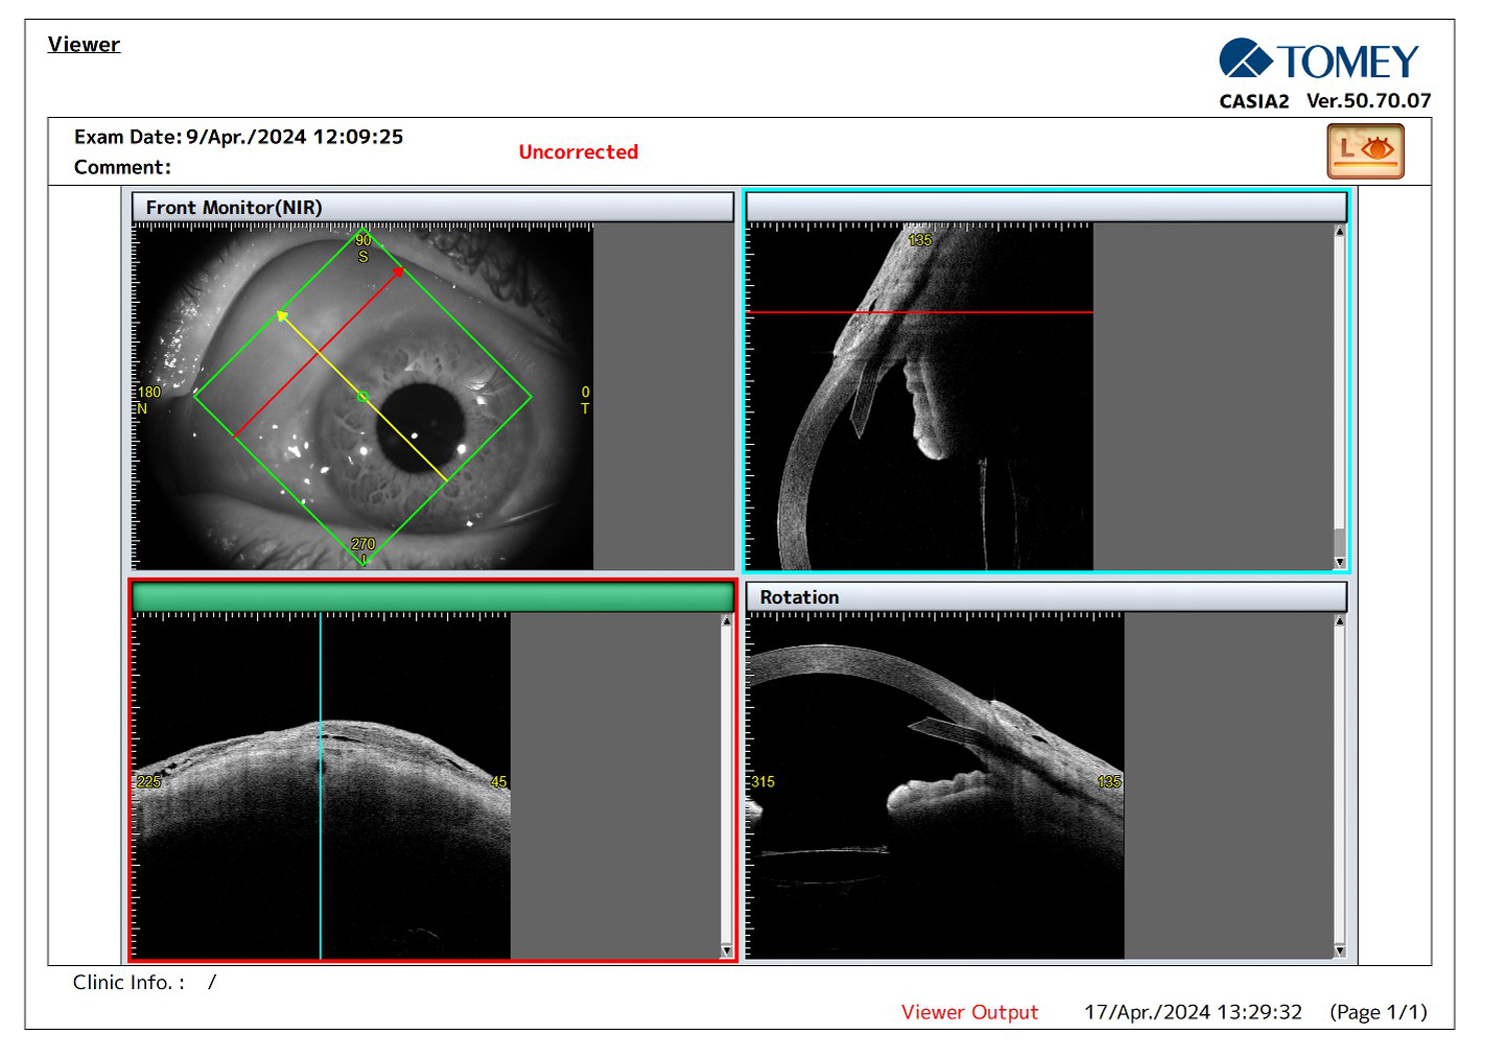Click the red horizontal line in top-right scan
The width and height of the screenshot is (1500, 1061).
click(x=920, y=313)
